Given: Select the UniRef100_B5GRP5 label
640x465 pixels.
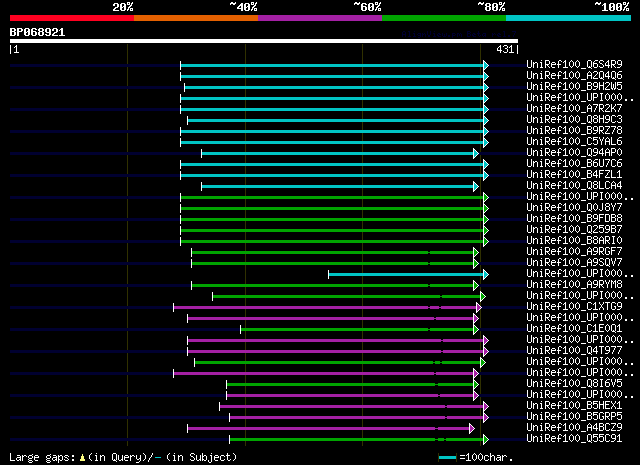Looking at the screenshot, I should pyautogui.click(x=574, y=417).
